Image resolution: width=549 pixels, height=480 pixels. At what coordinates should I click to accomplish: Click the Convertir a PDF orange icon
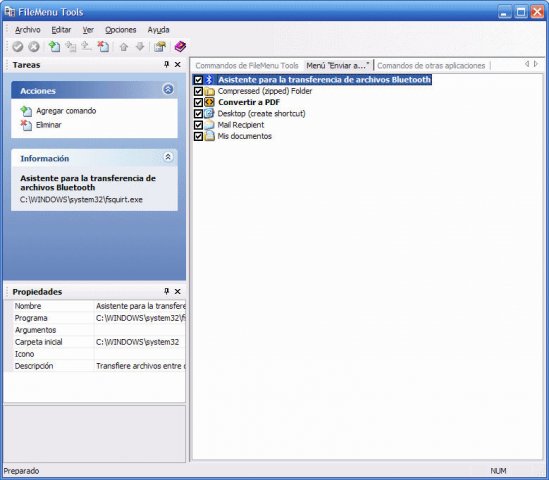[x=209, y=102]
